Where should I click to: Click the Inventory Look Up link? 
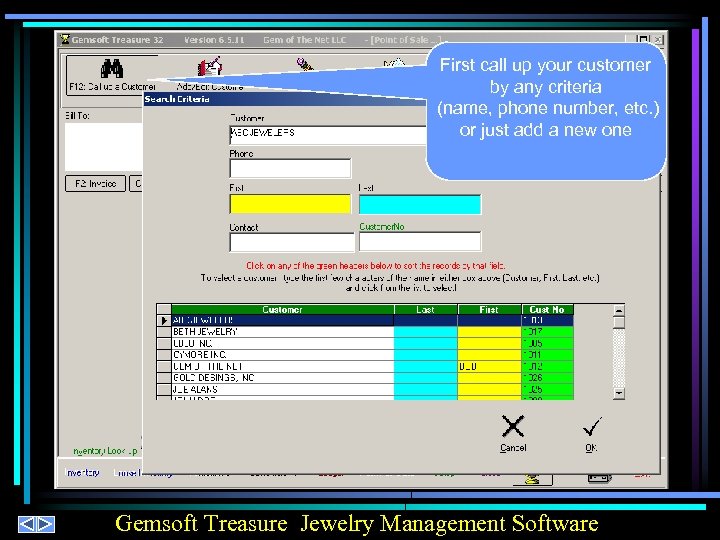106,451
